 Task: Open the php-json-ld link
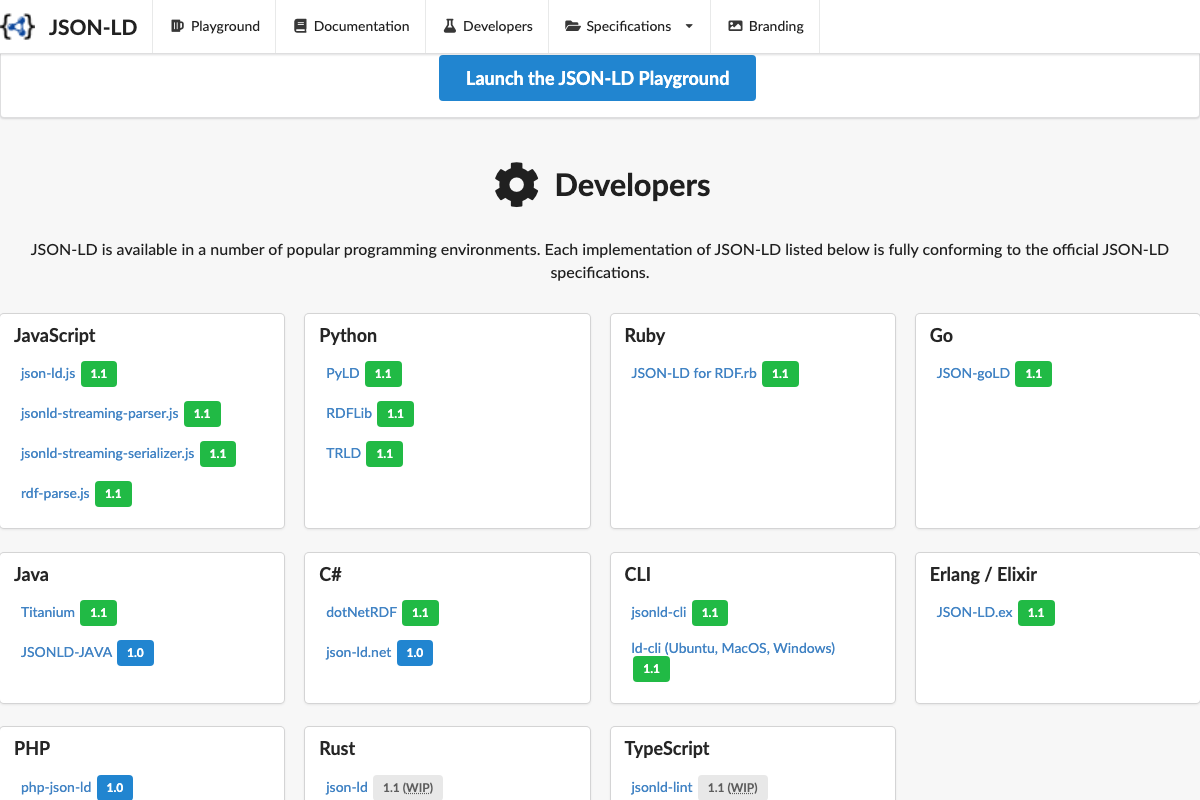(56, 787)
